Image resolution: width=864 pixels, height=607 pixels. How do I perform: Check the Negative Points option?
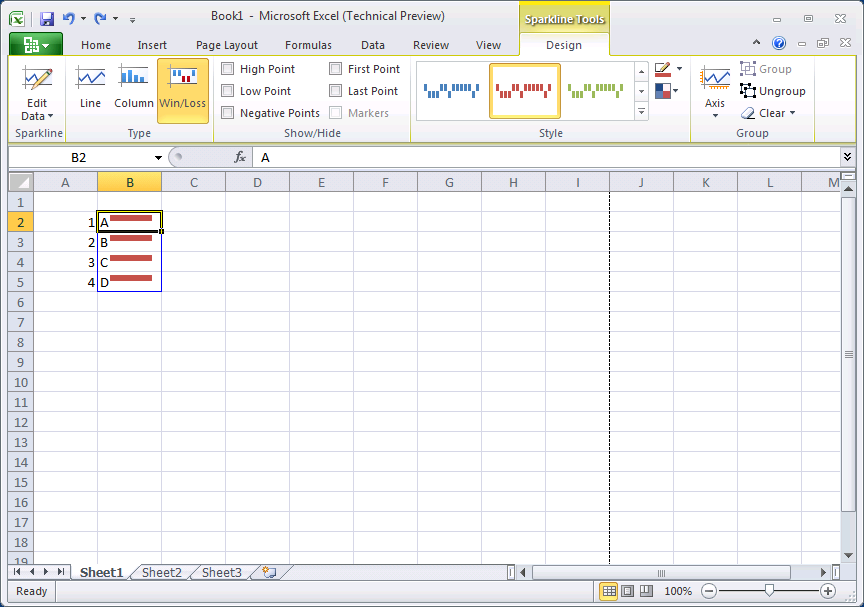click(228, 112)
